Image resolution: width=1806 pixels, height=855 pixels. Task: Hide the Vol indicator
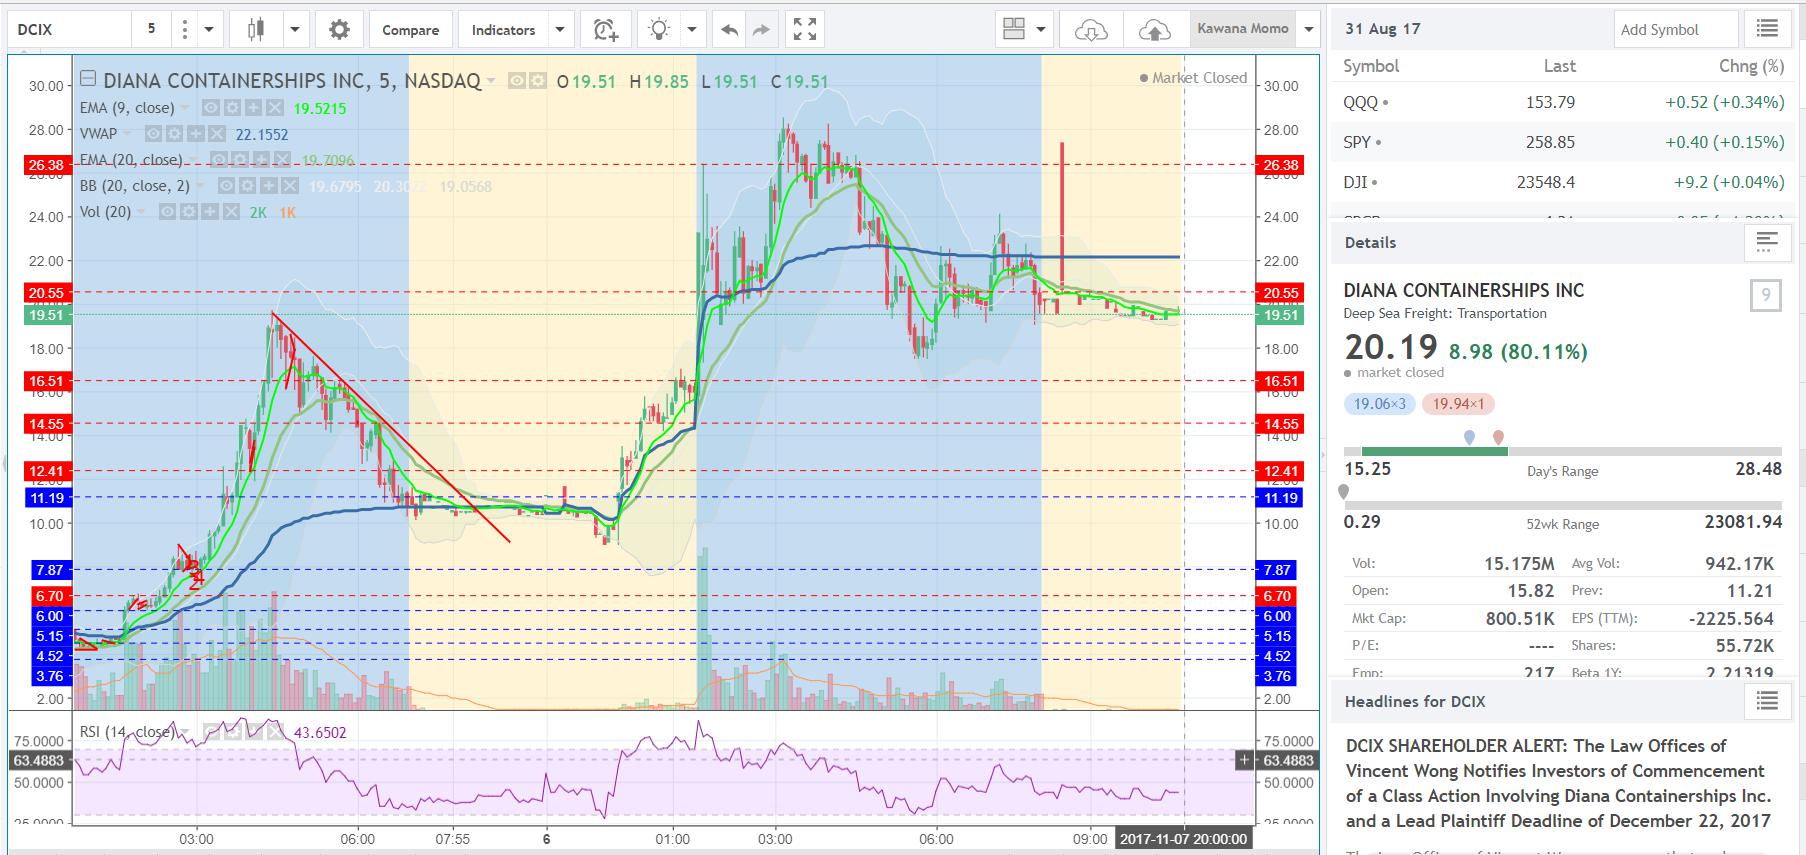167,212
